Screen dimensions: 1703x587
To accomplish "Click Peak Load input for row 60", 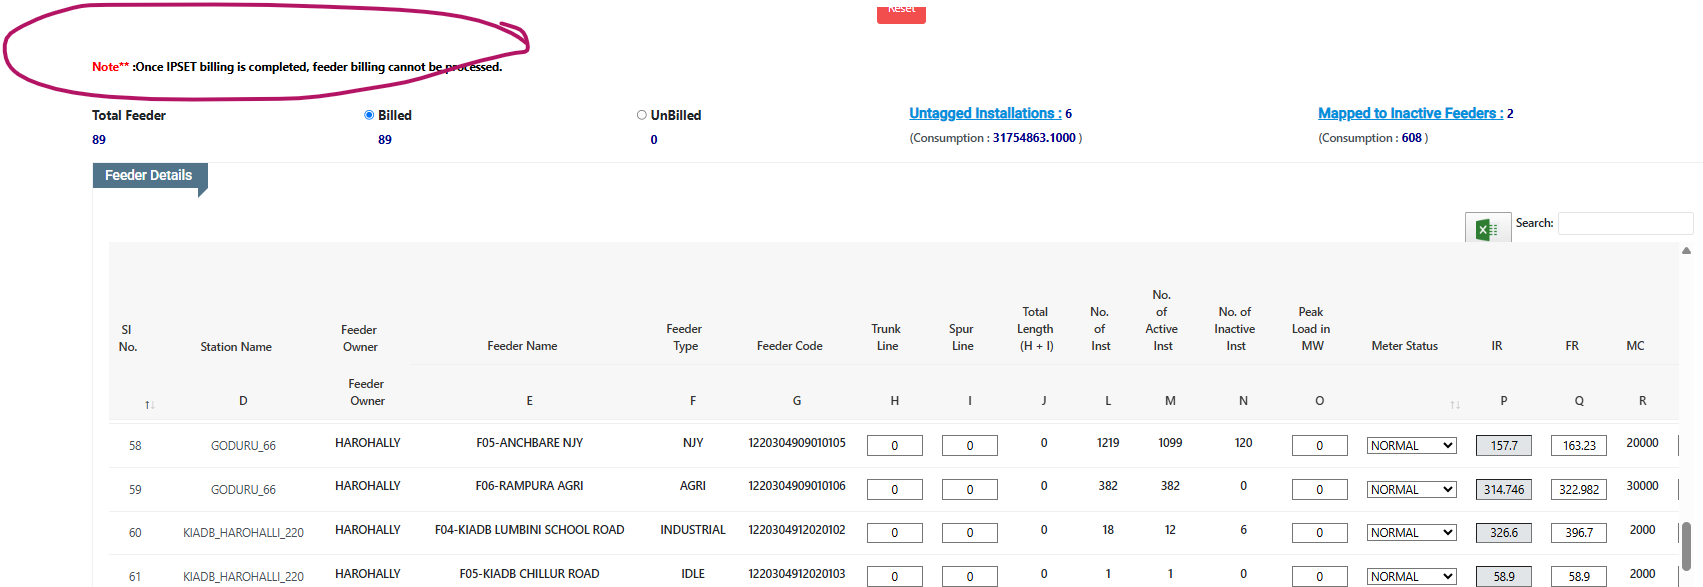I will (1319, 533).
